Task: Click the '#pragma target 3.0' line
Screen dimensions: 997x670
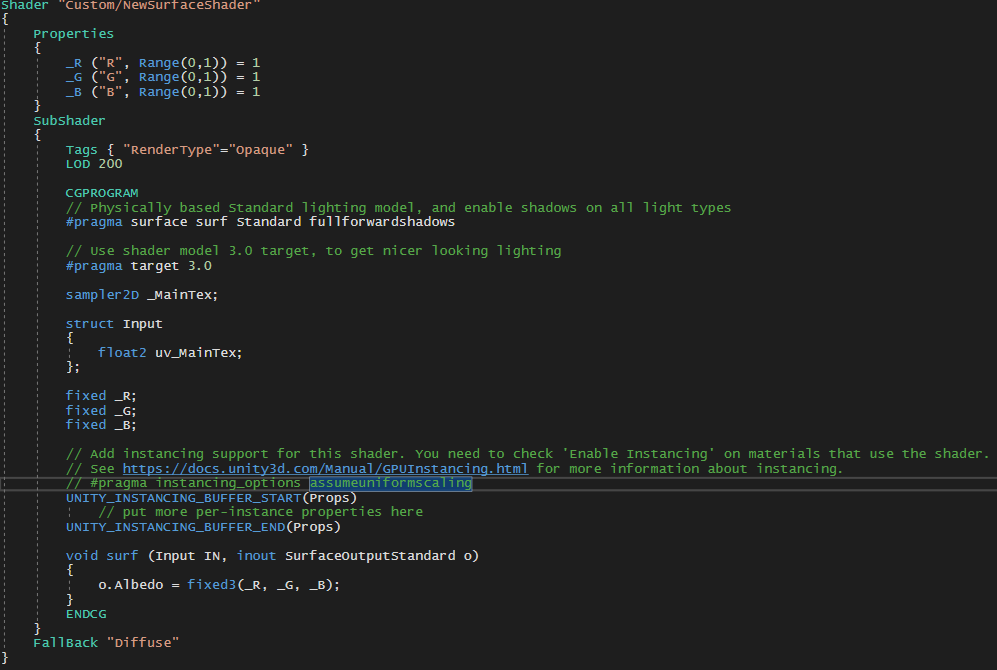Action: (x=139, y=266)
